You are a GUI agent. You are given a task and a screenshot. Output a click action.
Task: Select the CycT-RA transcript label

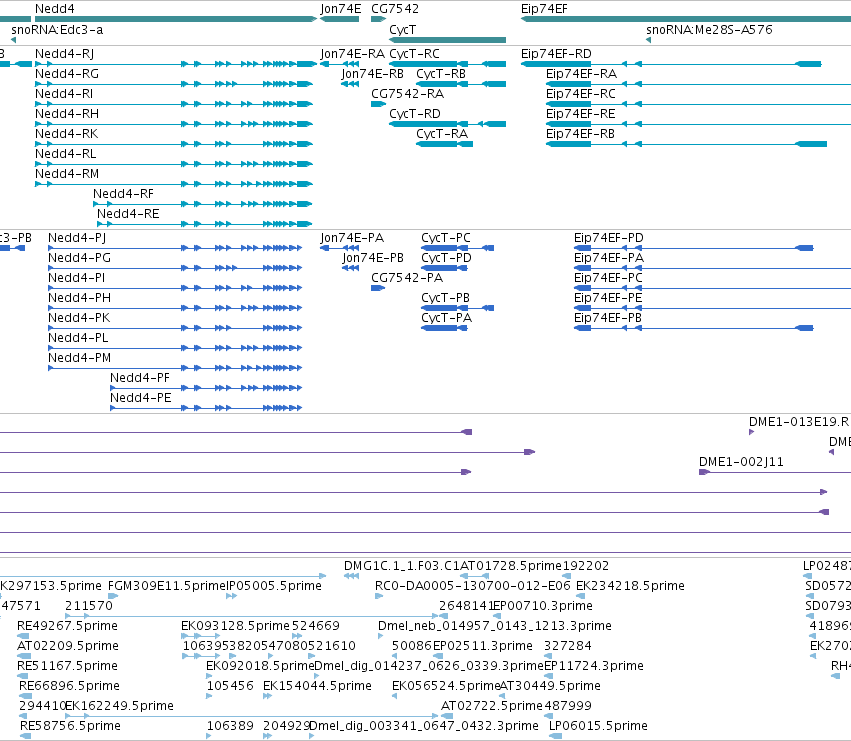pyautogui.click(x=442, y=134)
